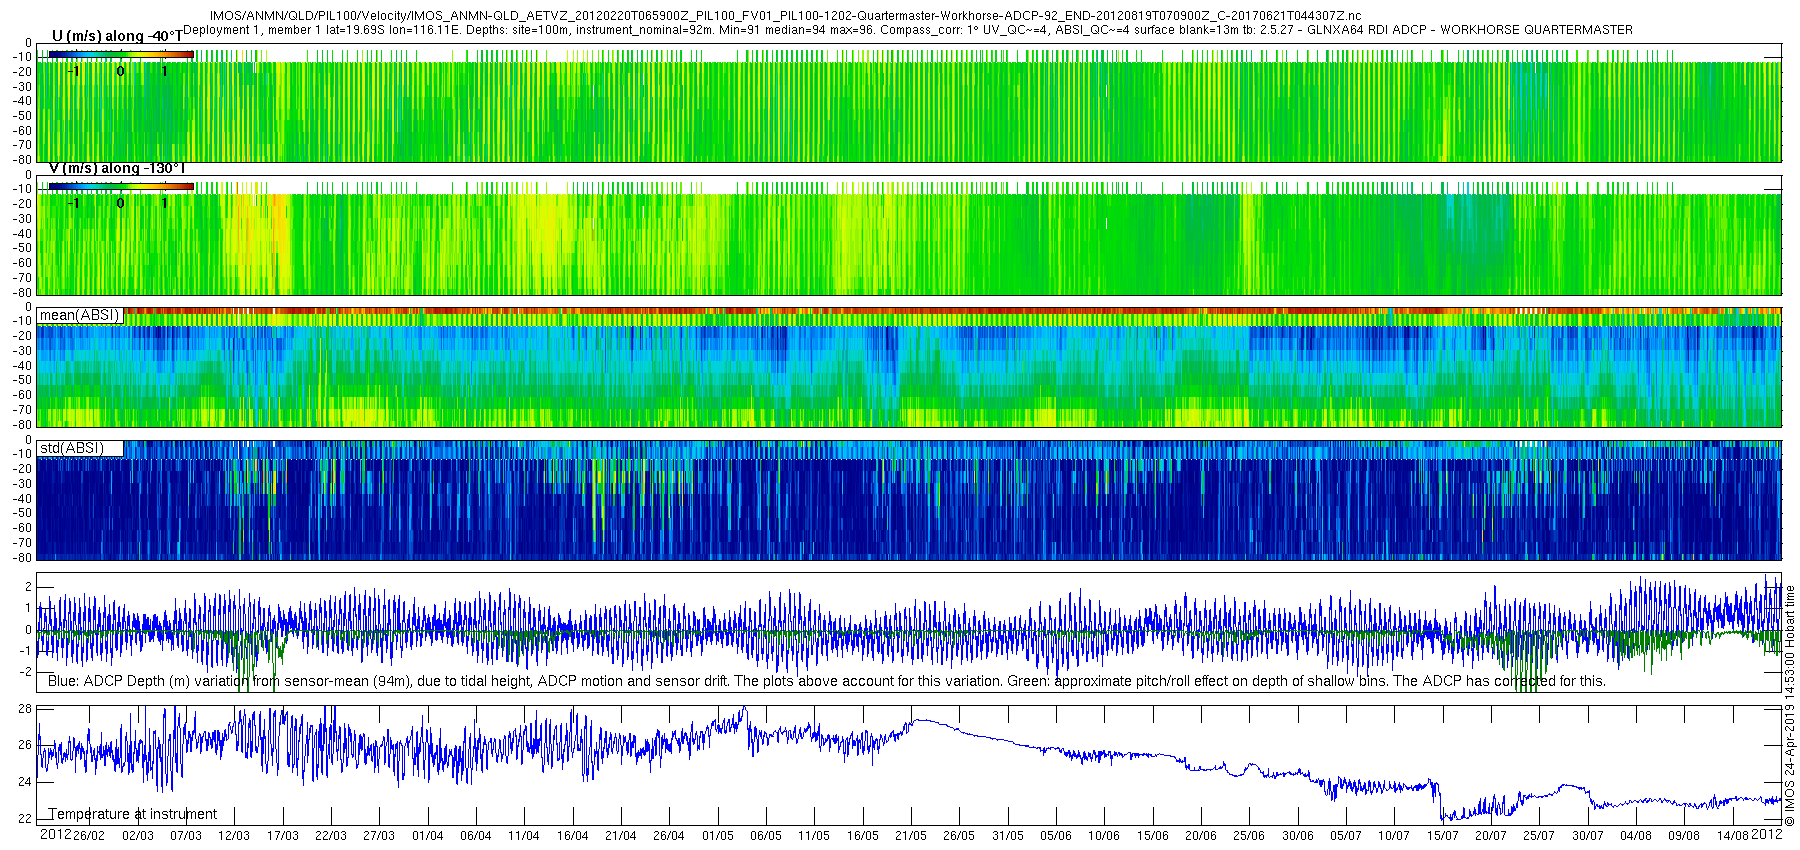Click the '20/07' date tick label

(x=1491, y=836)
